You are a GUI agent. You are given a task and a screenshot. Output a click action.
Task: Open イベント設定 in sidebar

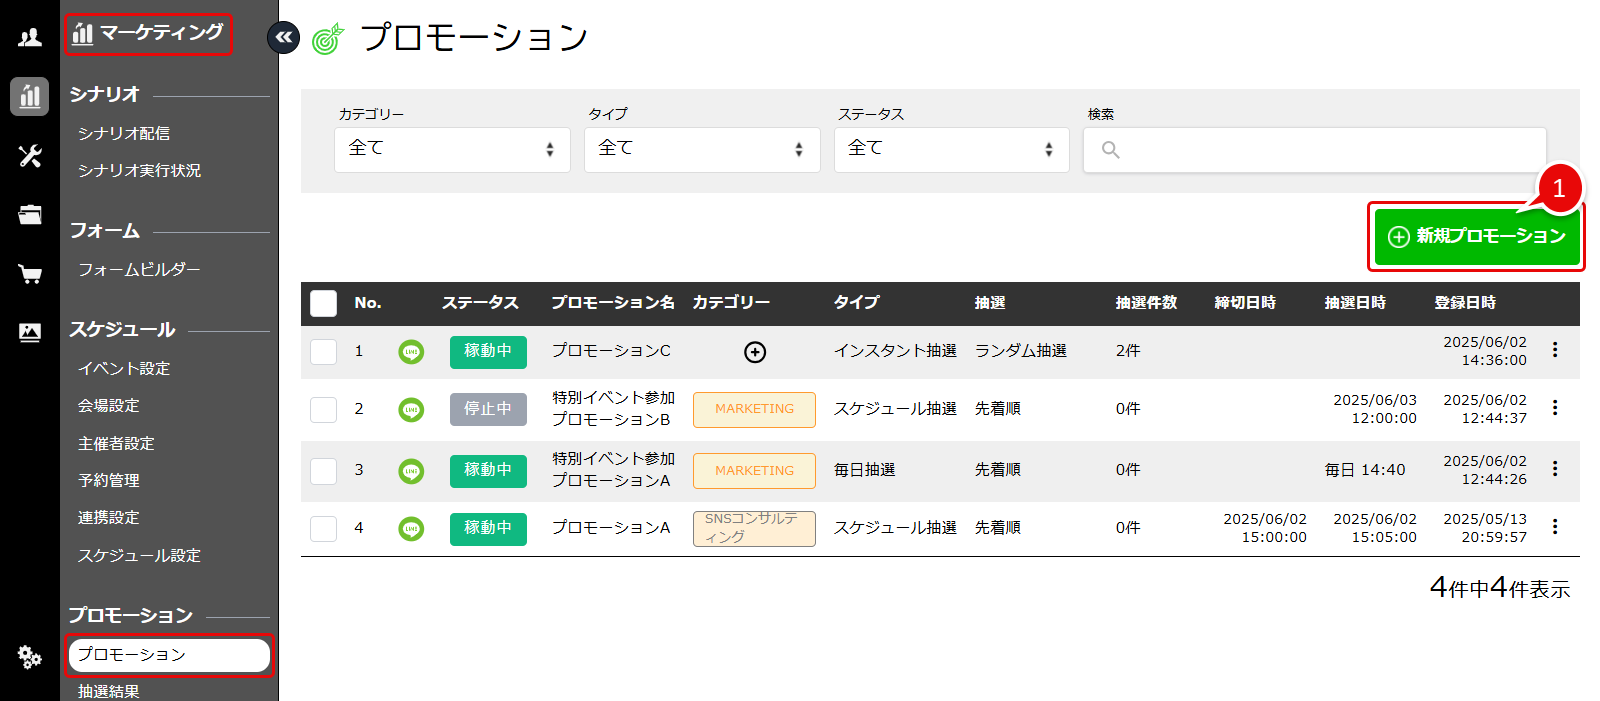pos(124,368)
